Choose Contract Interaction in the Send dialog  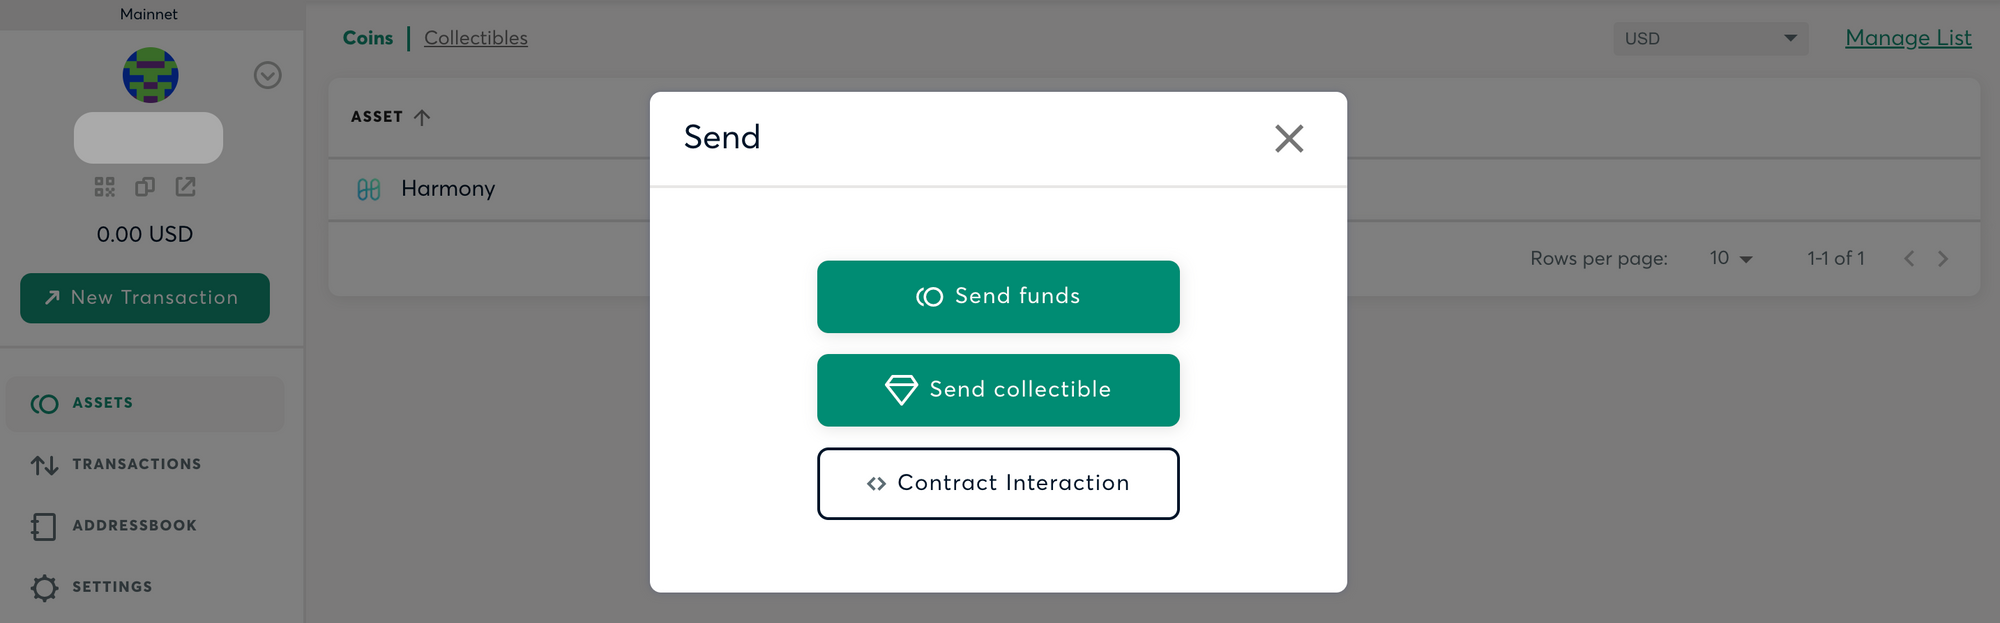[998, 483]
